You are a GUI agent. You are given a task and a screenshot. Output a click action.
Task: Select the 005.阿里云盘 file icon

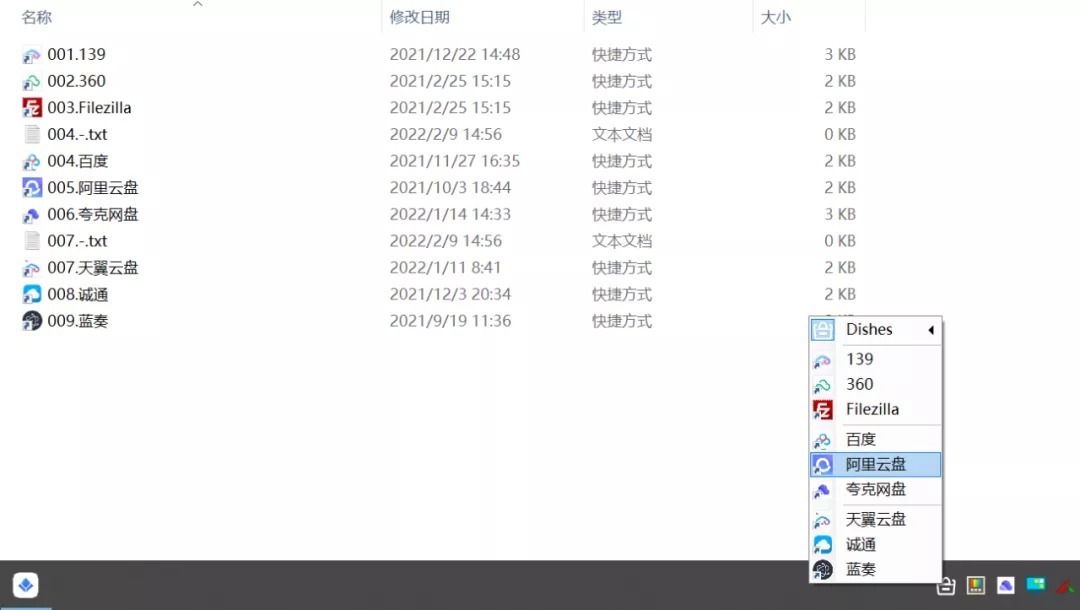tap(32, 188)
